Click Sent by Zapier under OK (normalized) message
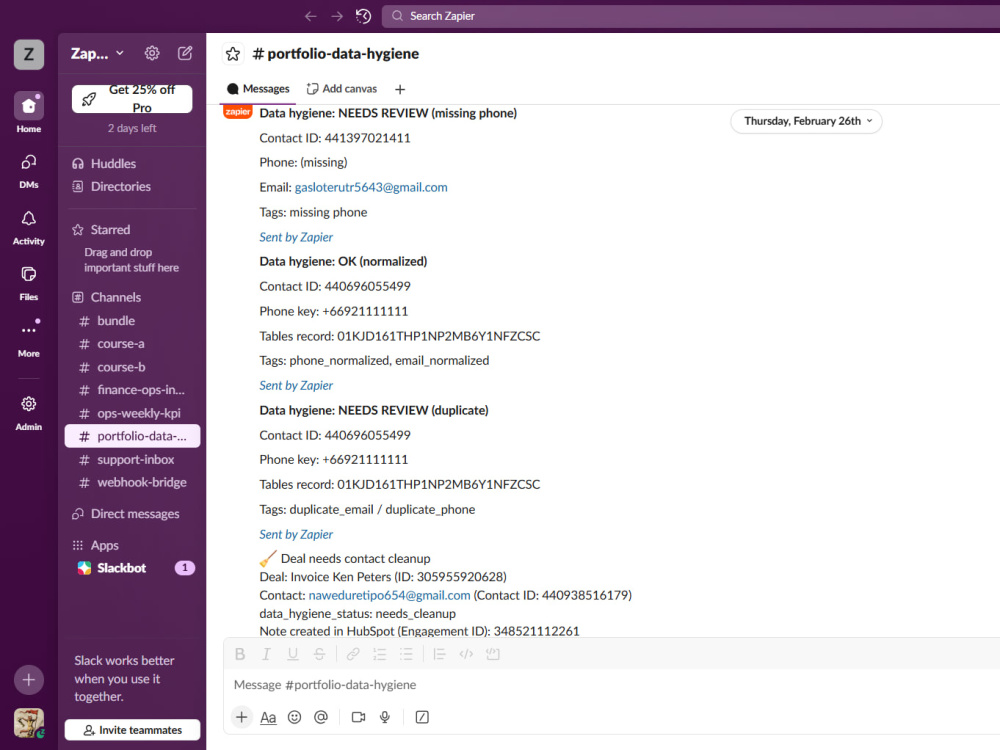The height and width of the screenshot is (750, 1000). pos(296,386)
